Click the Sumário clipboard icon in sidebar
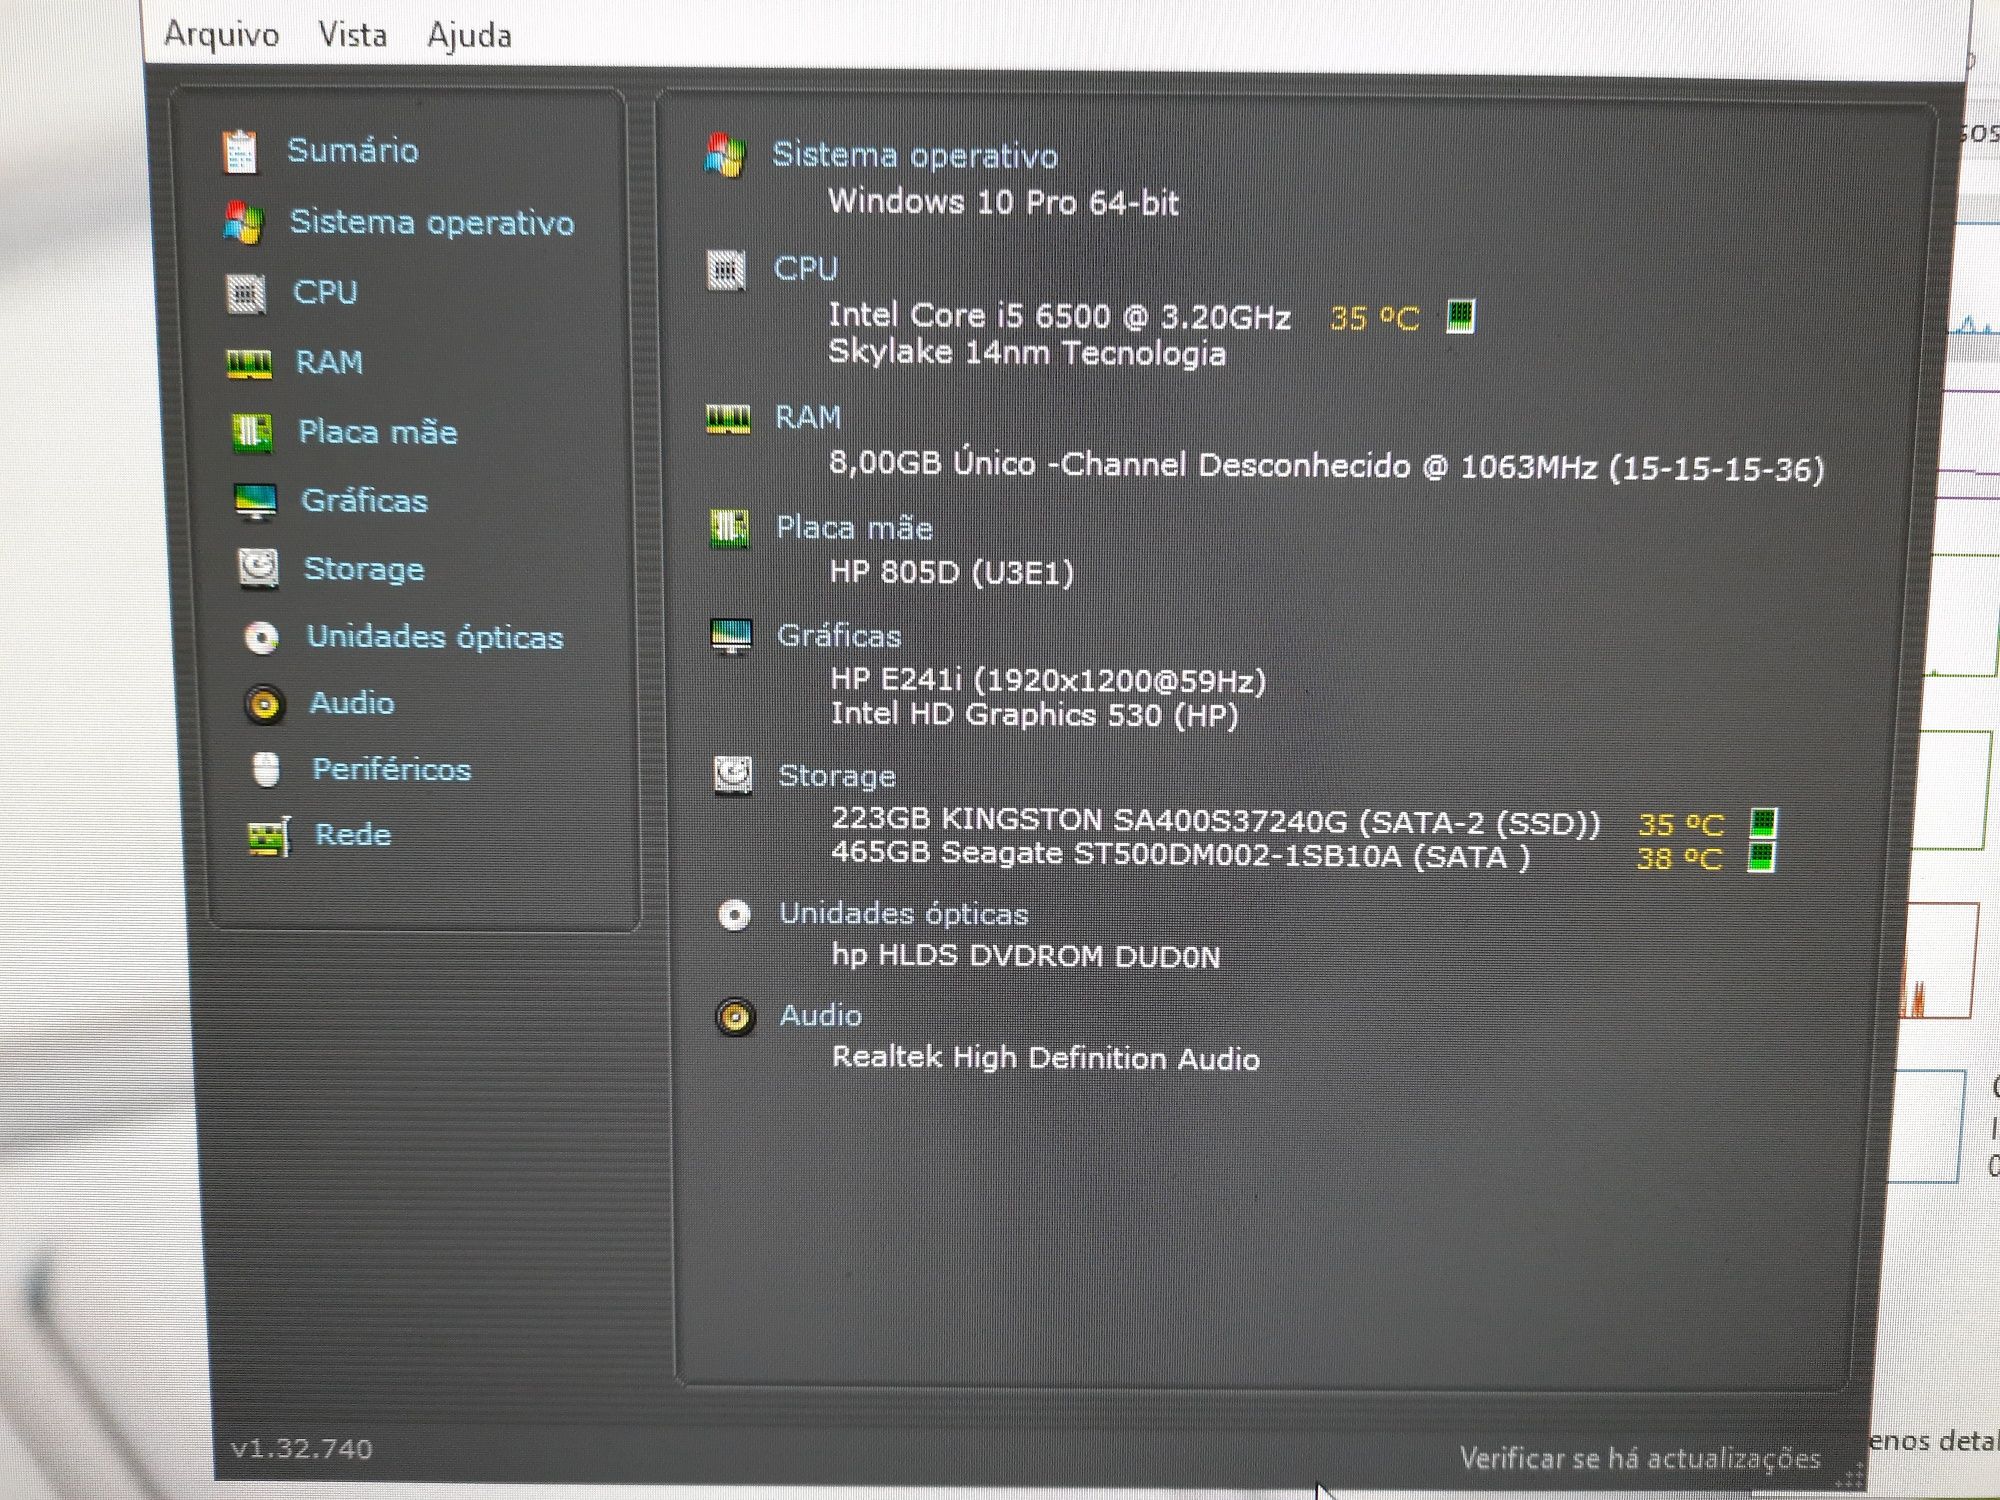The width and height of the screenshot is (2000, 1500). point(240,152)
